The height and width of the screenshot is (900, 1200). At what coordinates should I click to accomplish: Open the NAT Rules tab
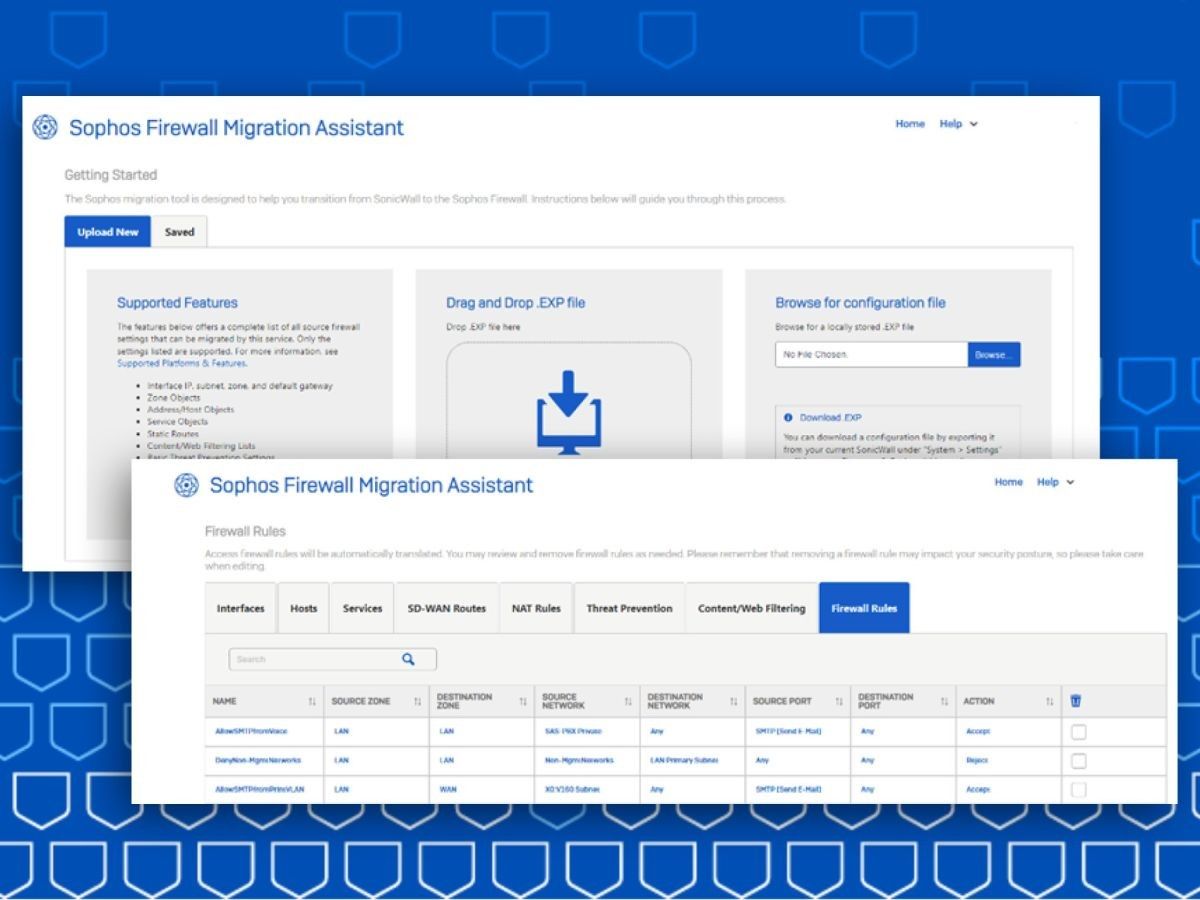pyautogui.click(x=536, y=608)
